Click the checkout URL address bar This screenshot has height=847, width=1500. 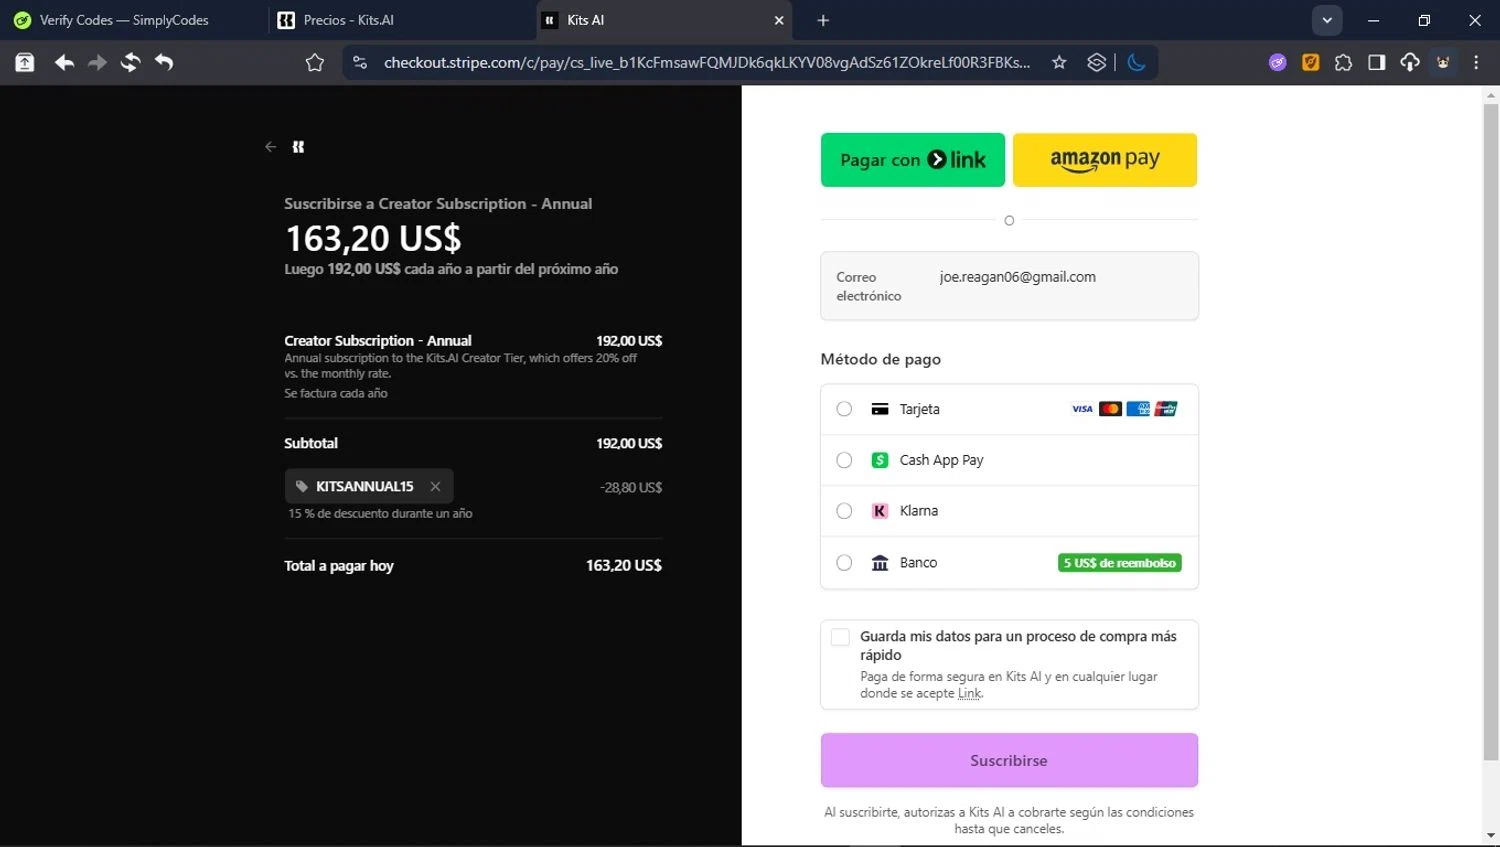(707, 63)
